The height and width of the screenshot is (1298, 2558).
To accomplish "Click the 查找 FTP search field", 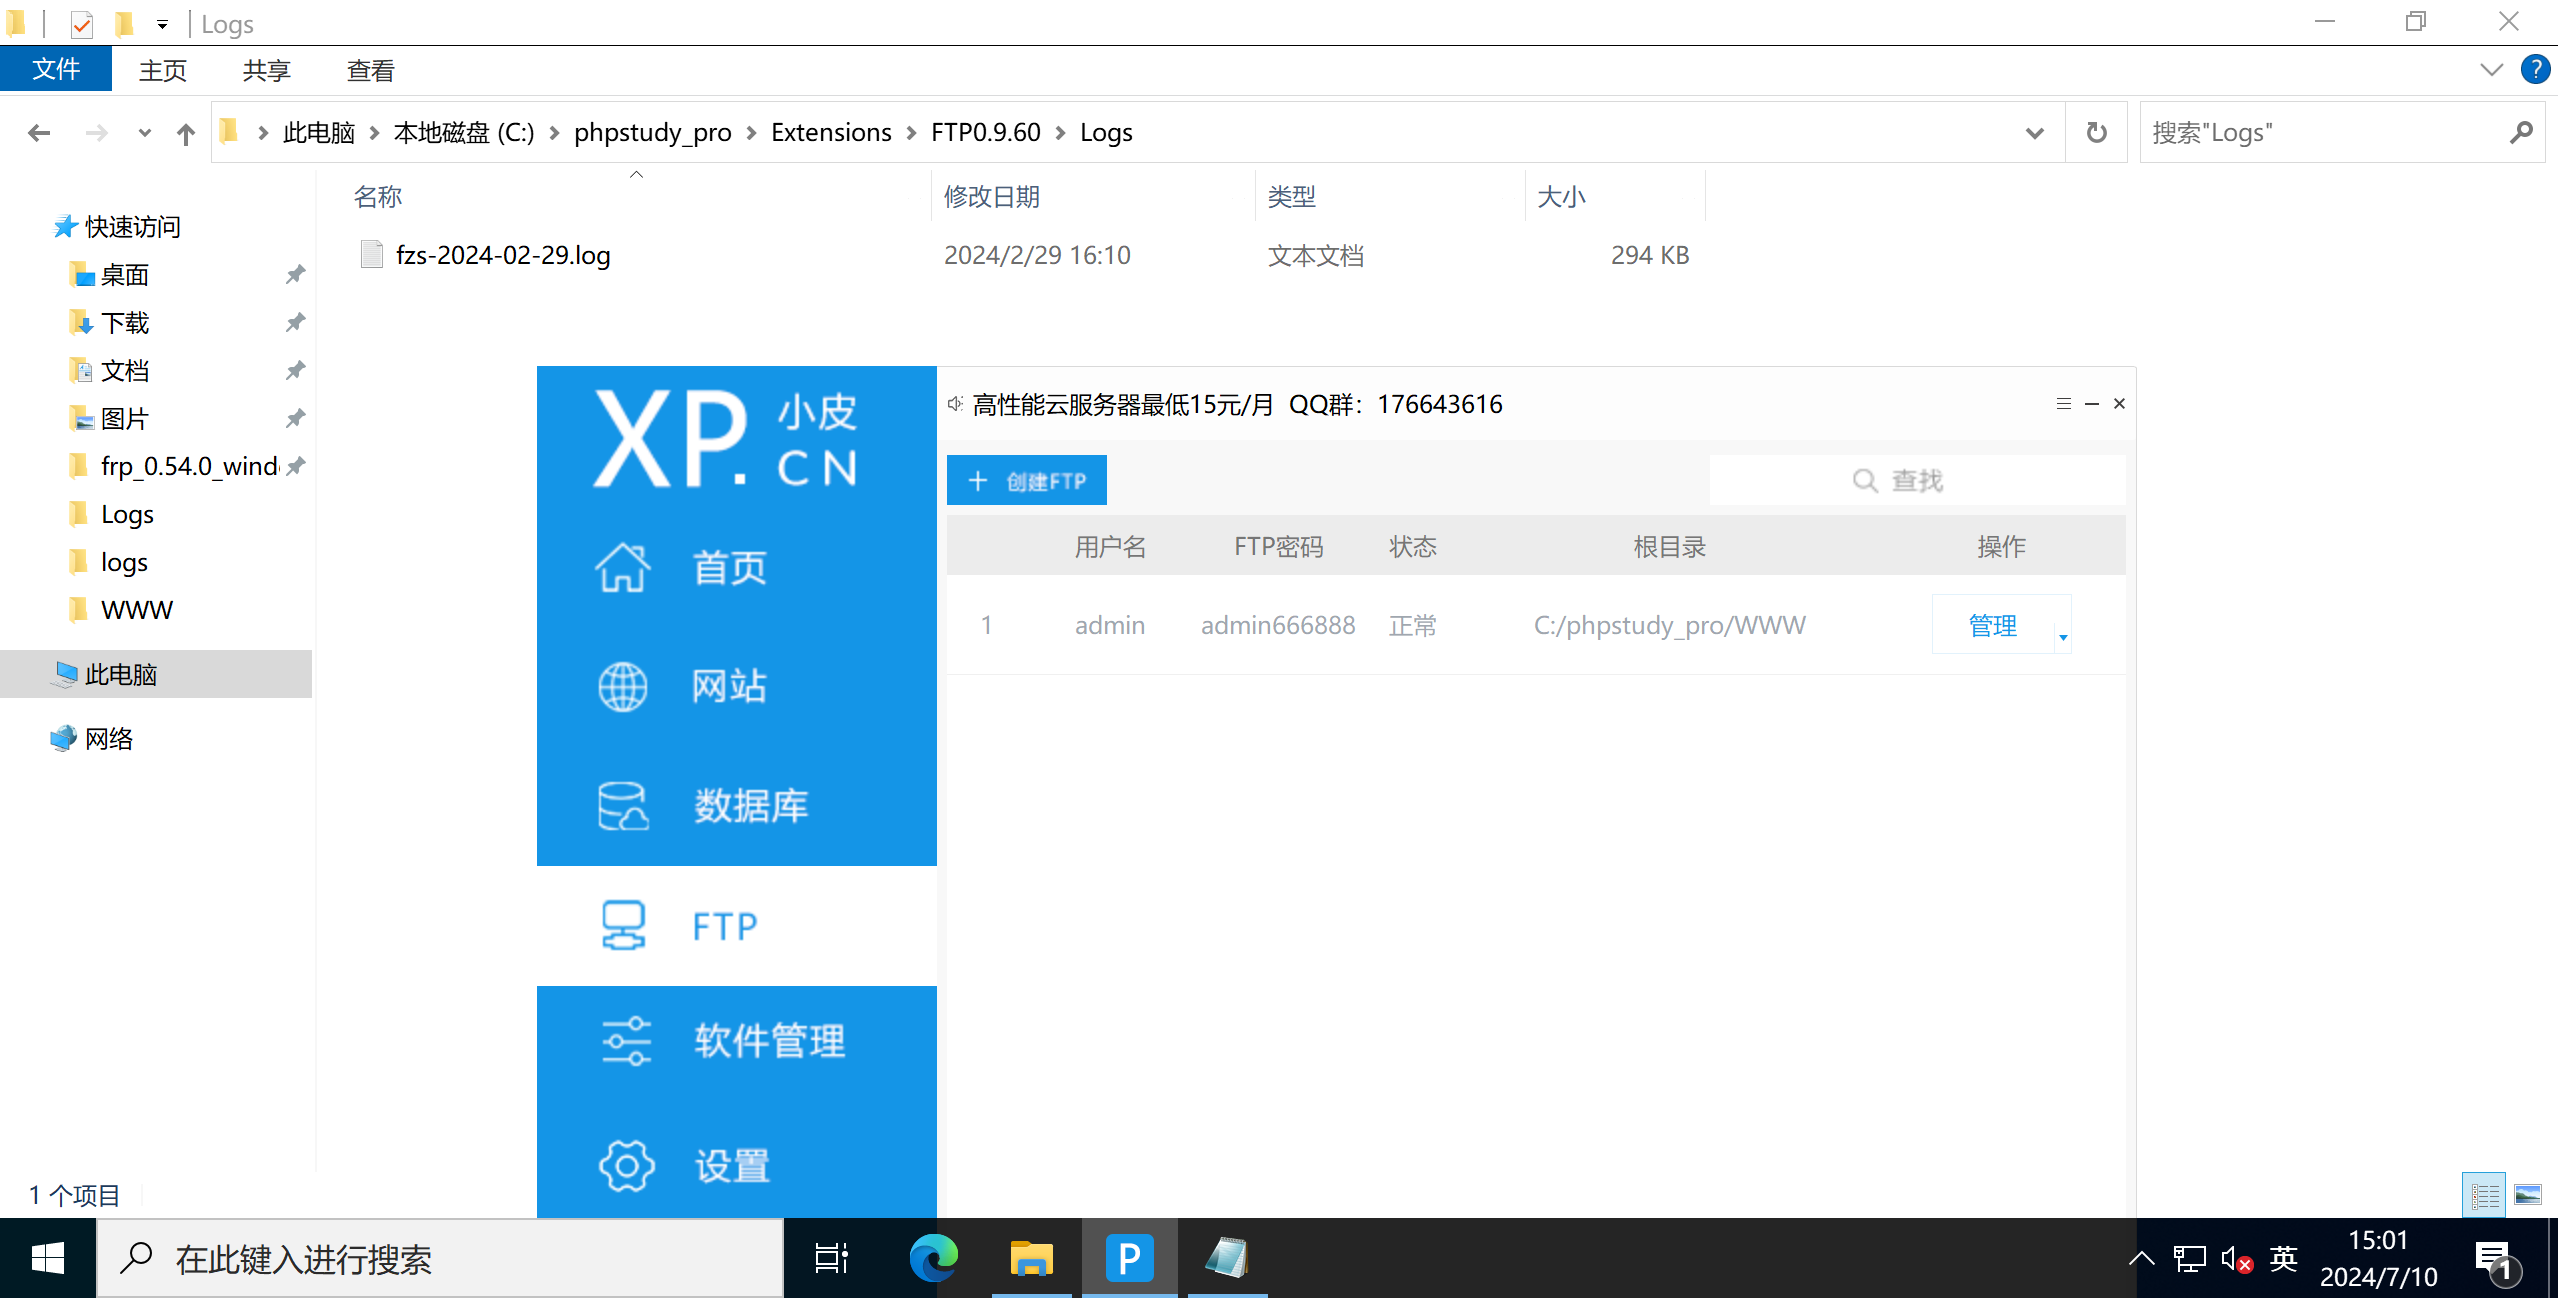I will point(1916,481).
